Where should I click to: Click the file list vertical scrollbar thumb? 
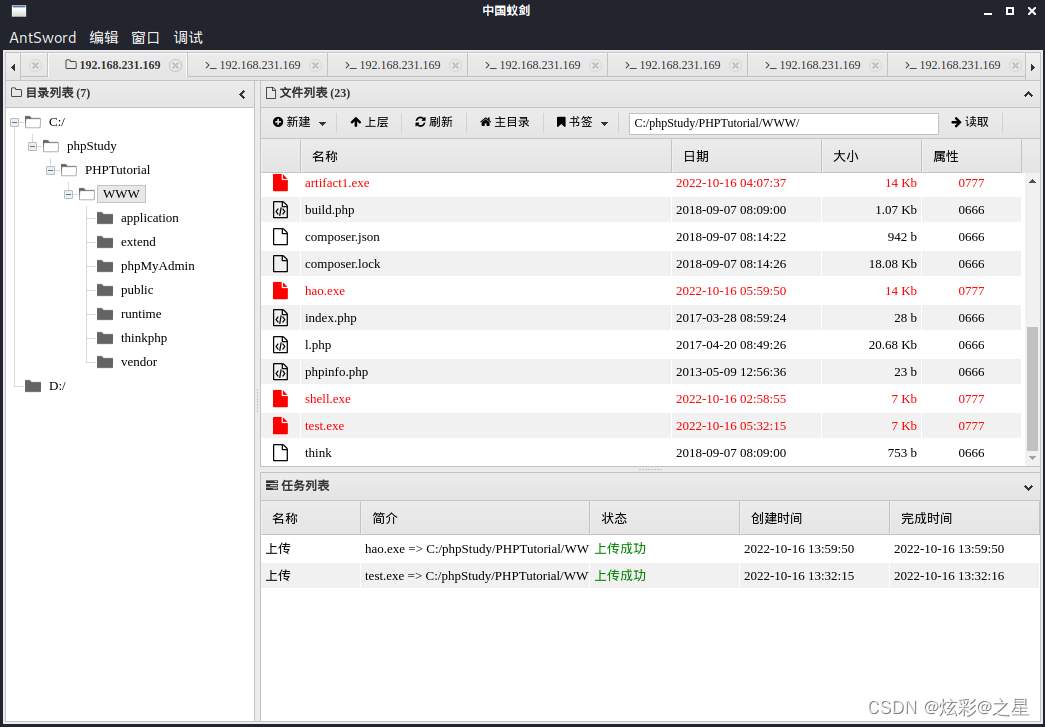click(x=1032, y=389)
